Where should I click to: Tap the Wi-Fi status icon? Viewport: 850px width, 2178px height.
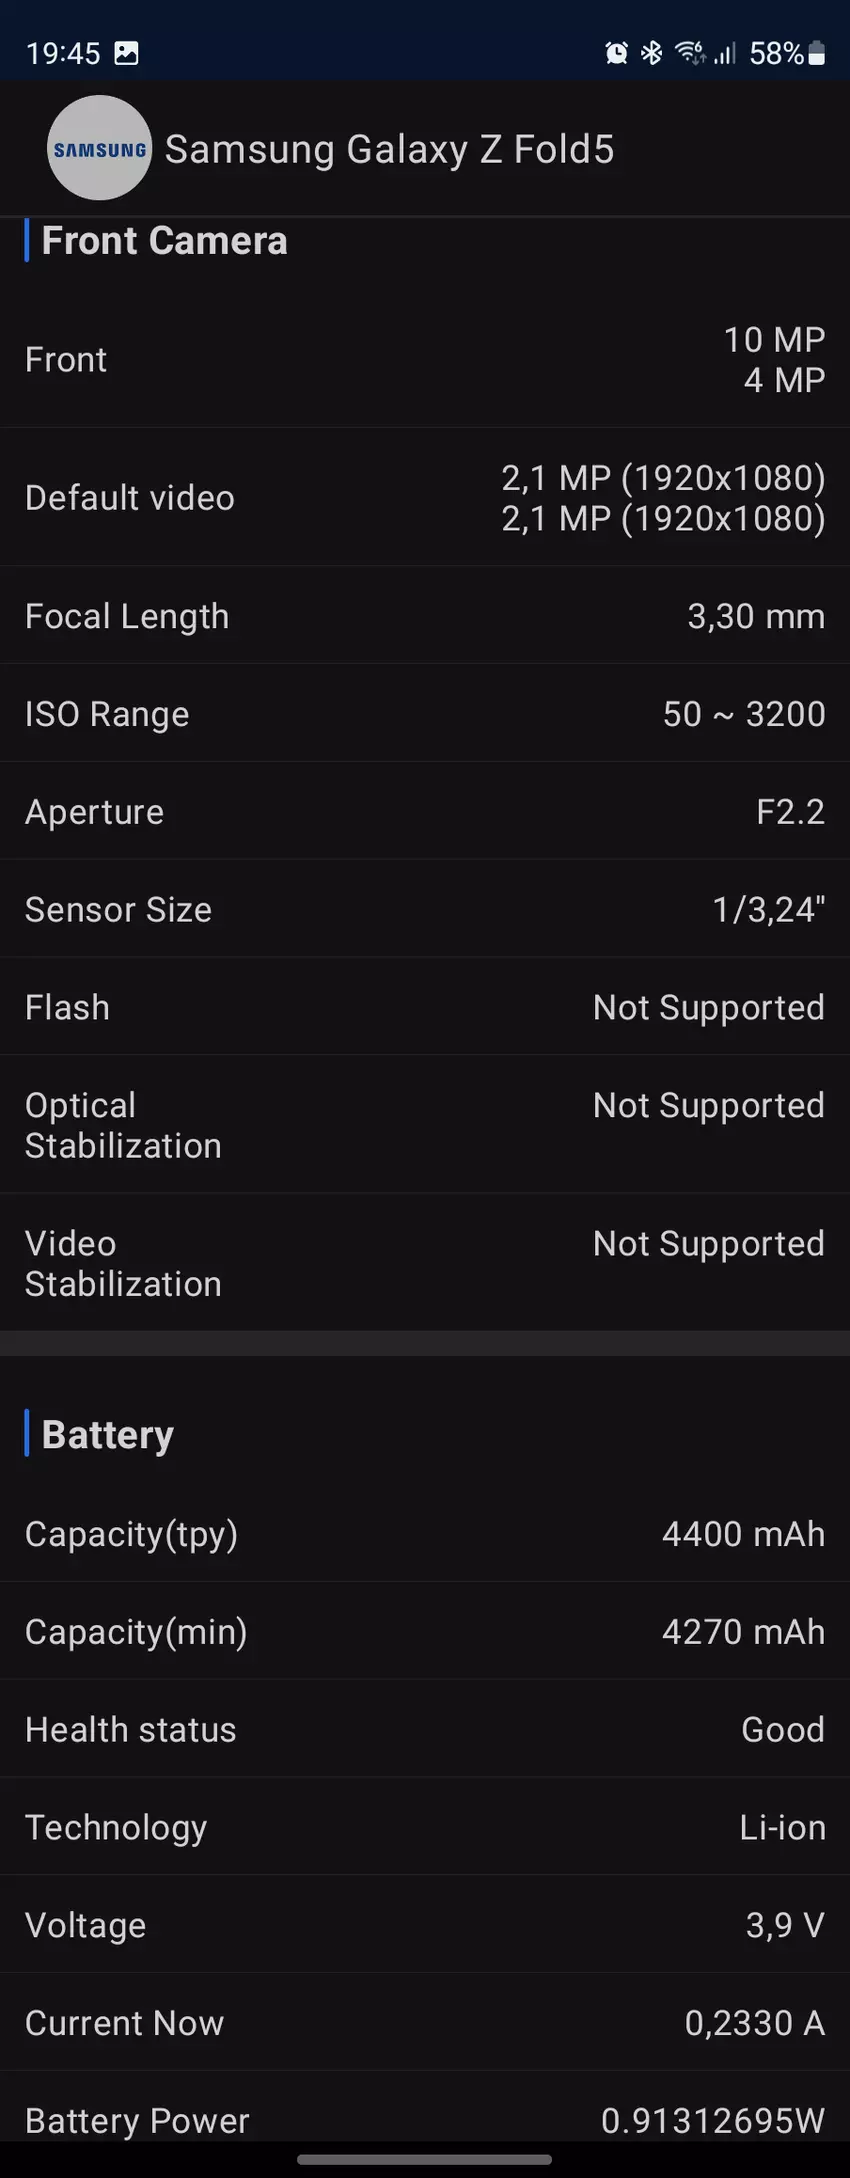tap(690, 53)
